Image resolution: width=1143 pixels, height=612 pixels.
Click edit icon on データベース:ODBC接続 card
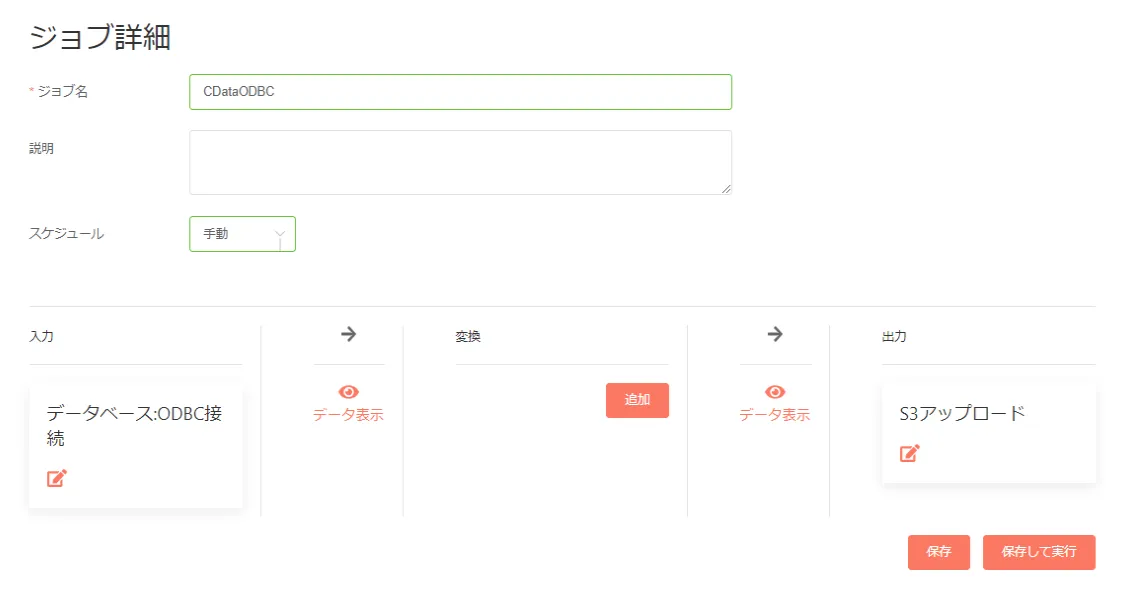click(57, 478)
